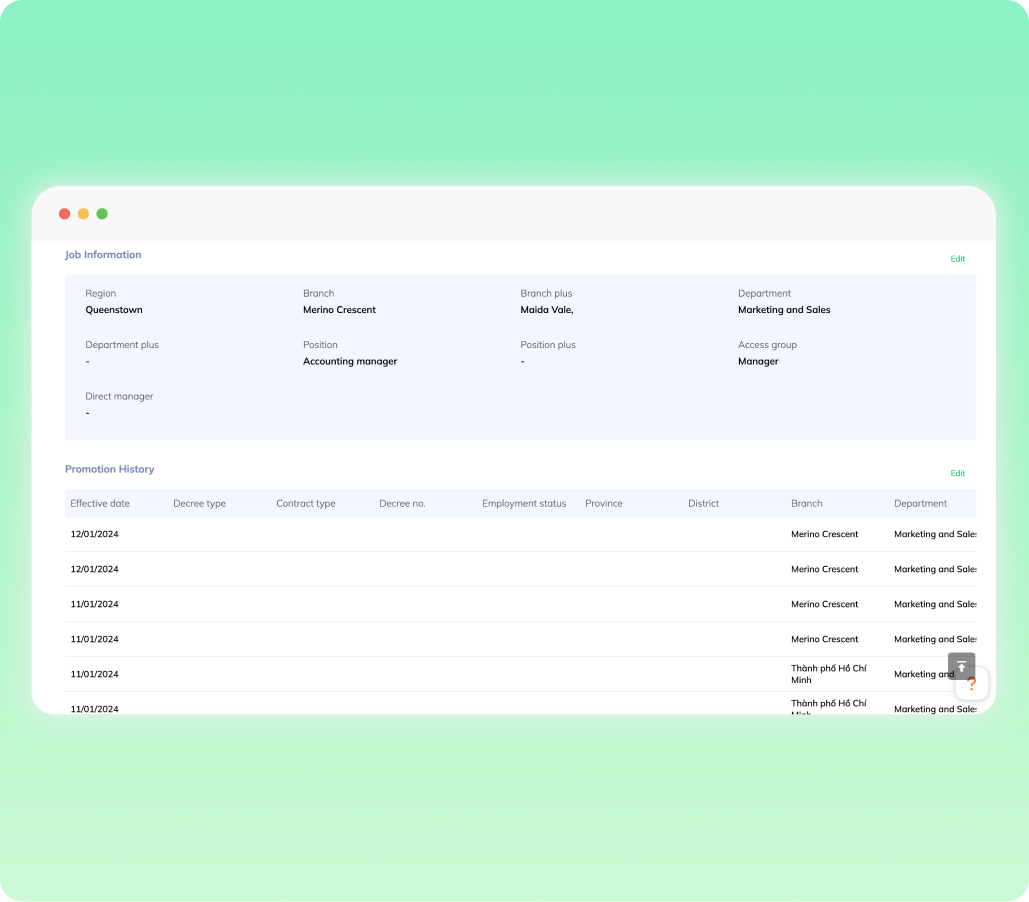Click the Job Information section heading

tap(103, 255)
